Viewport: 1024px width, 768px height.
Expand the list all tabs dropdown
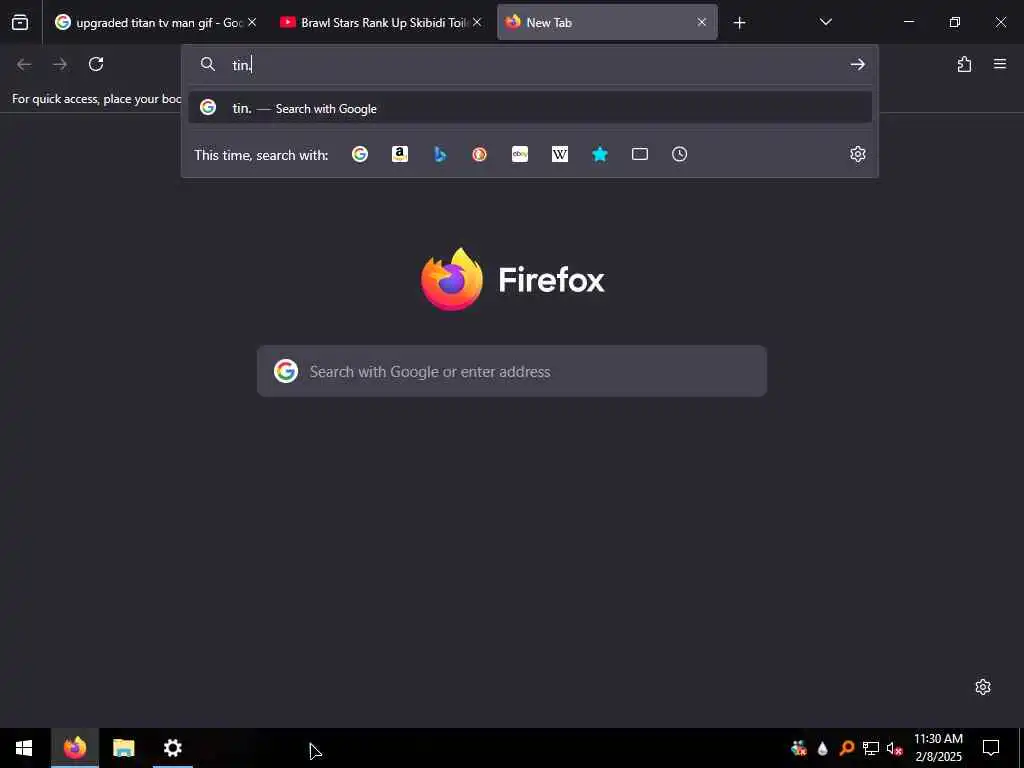825,22
